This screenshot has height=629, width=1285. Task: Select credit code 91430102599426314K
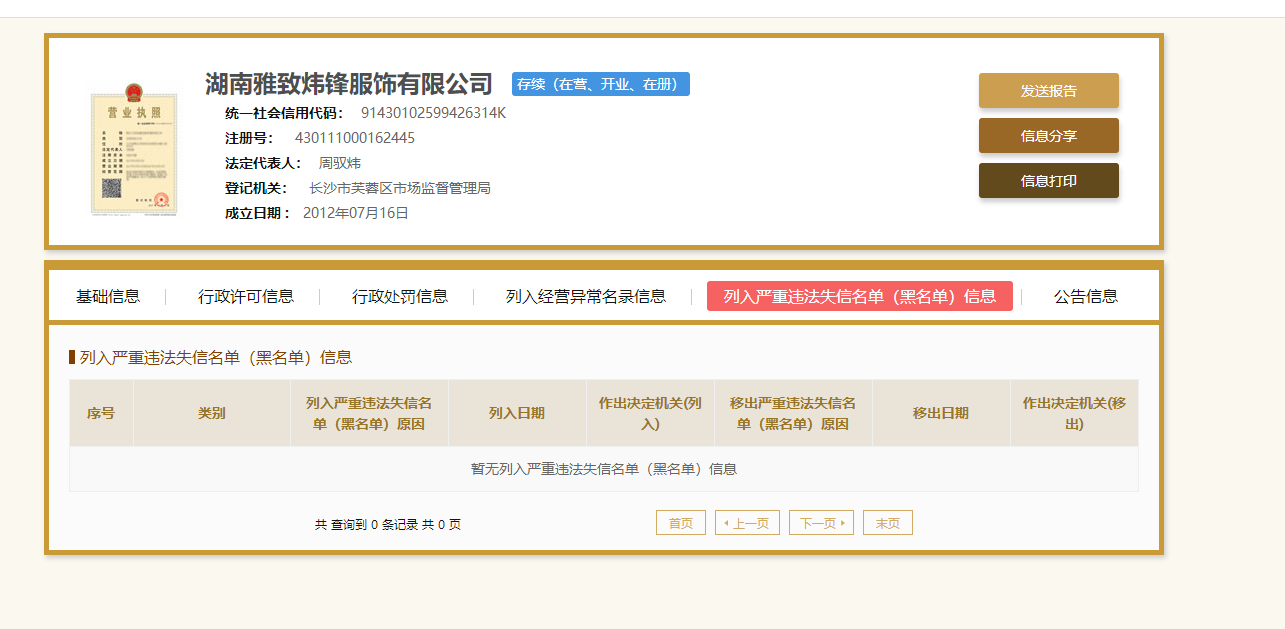click(433, 113)
